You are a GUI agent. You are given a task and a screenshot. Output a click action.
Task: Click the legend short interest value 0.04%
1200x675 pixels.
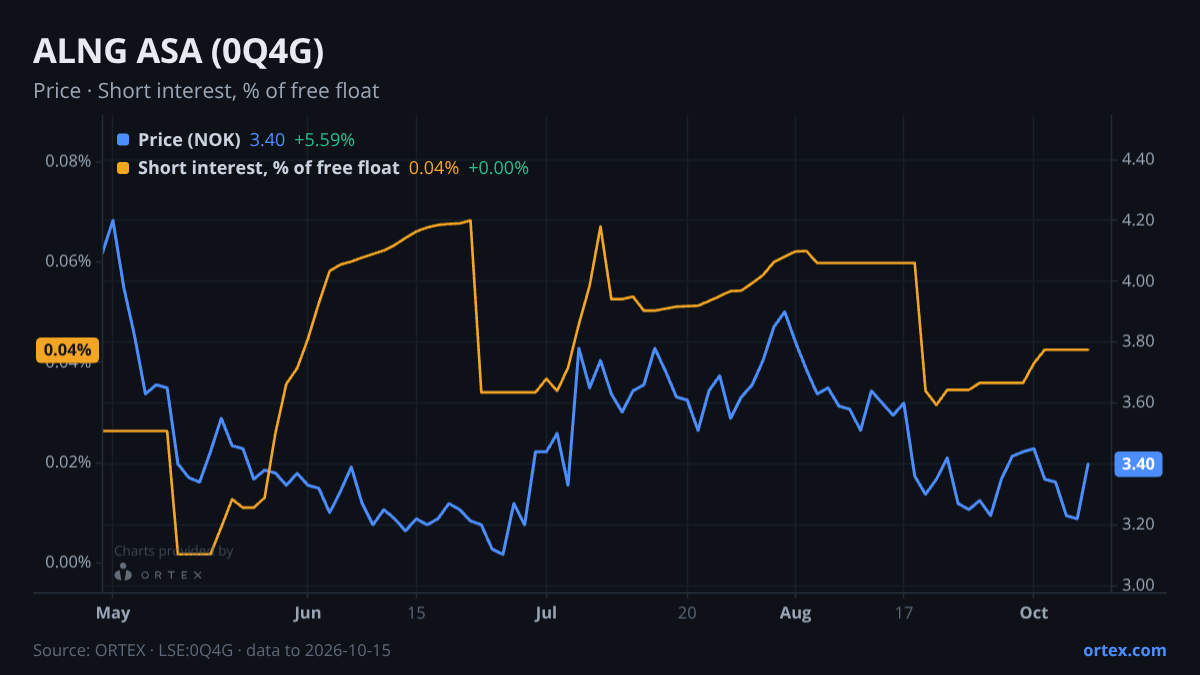pyautogui.click(x=434, y=168)
